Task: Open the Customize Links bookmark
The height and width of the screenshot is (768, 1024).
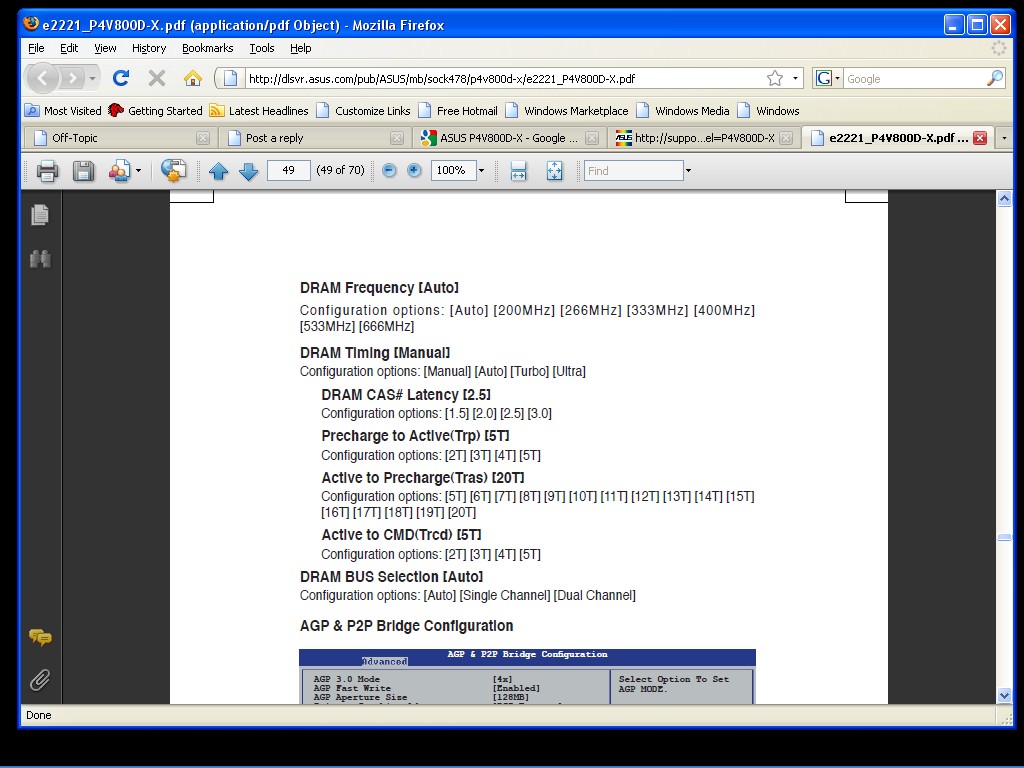Action: click(x=363, y=110)
